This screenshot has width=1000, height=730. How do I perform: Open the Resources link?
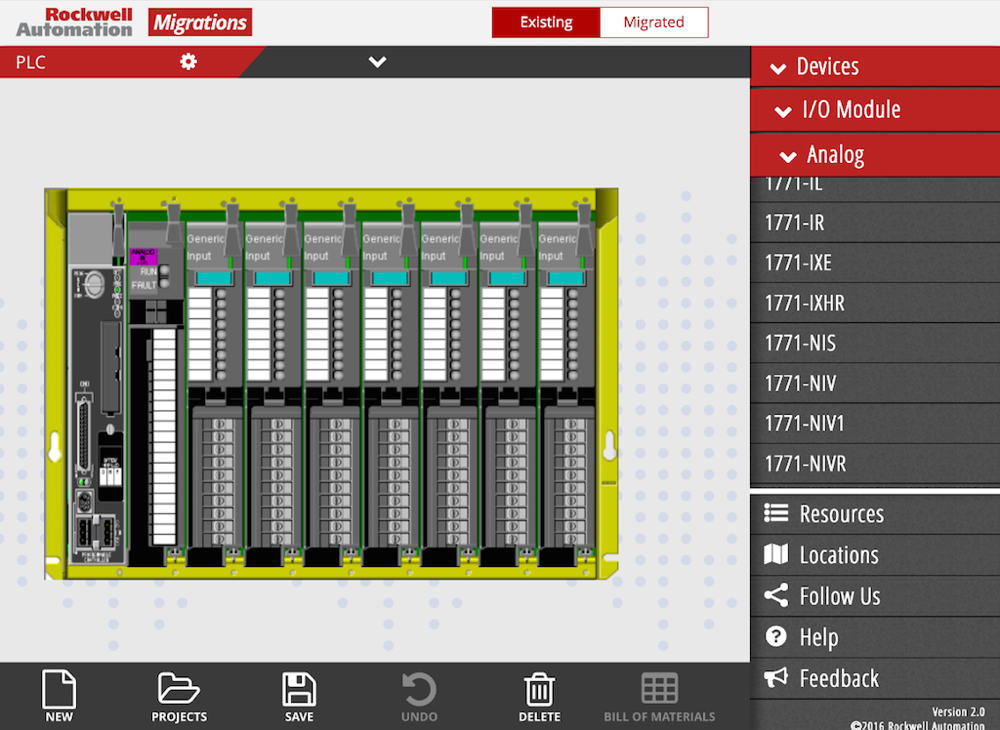[840, 514]
